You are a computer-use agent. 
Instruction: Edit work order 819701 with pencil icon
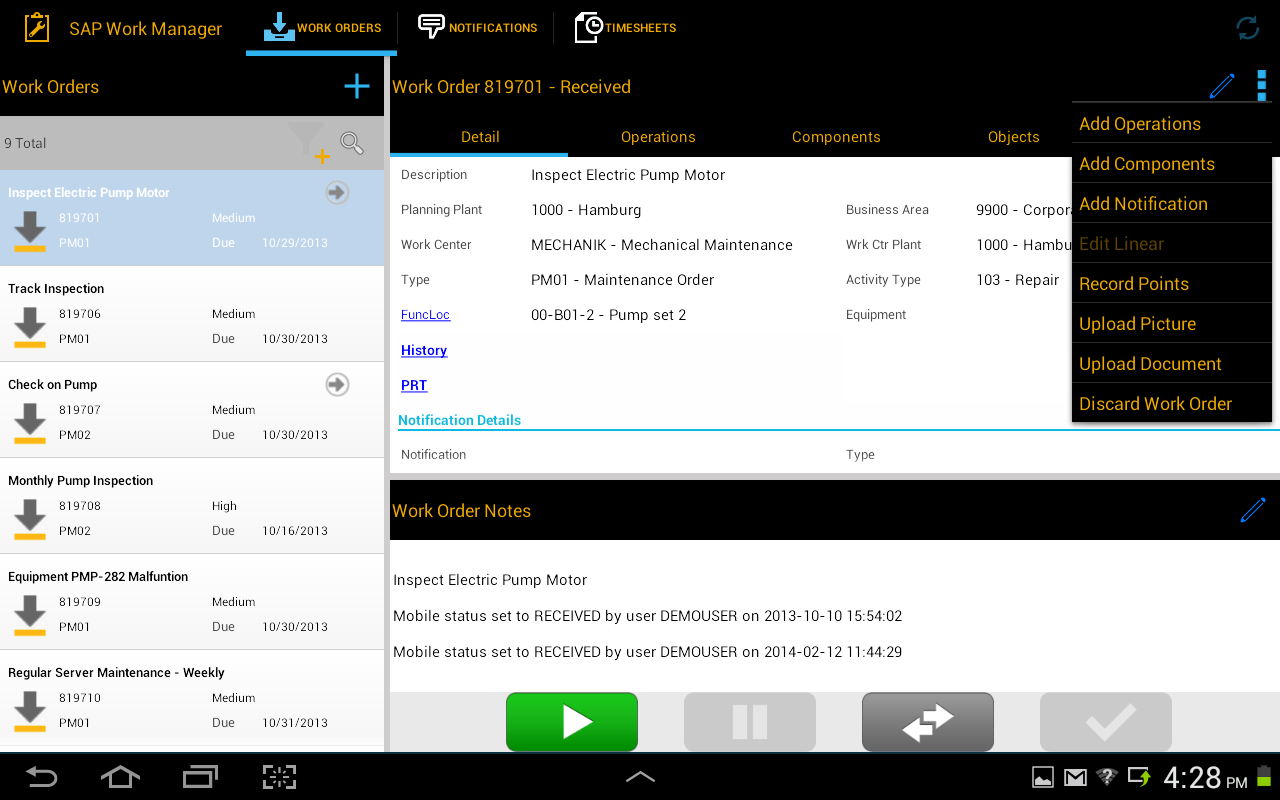click(1222, 86)
